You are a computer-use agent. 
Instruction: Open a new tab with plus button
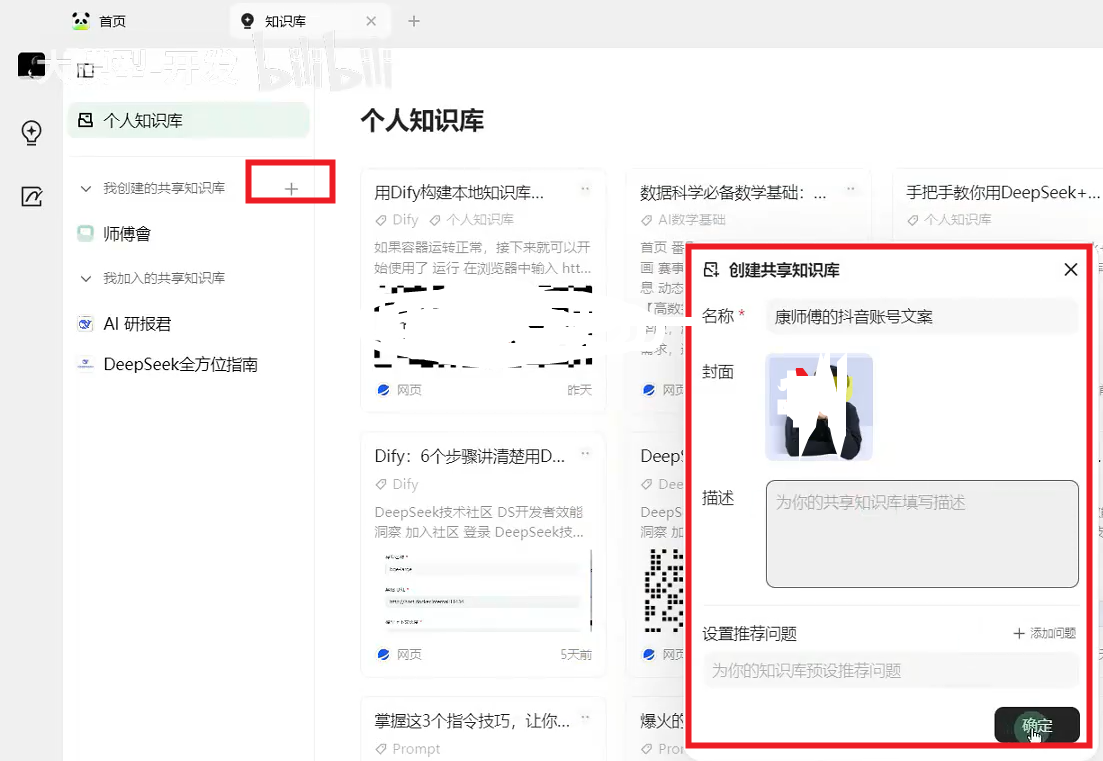click(414, 21)
